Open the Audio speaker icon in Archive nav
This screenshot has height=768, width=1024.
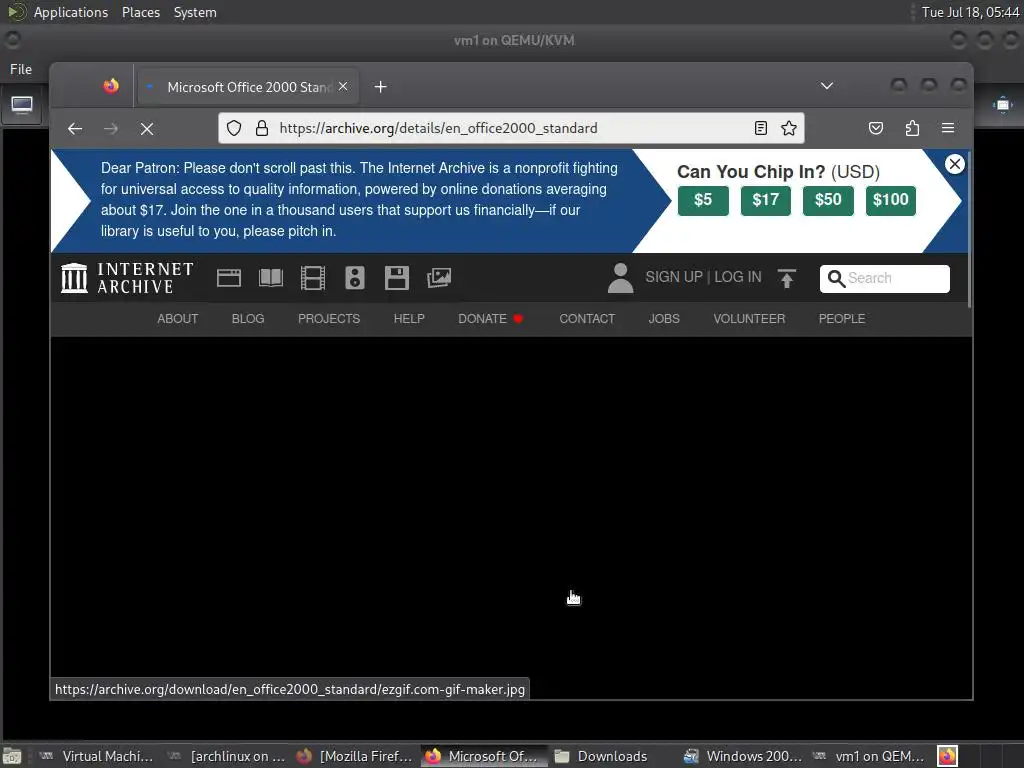355,278
